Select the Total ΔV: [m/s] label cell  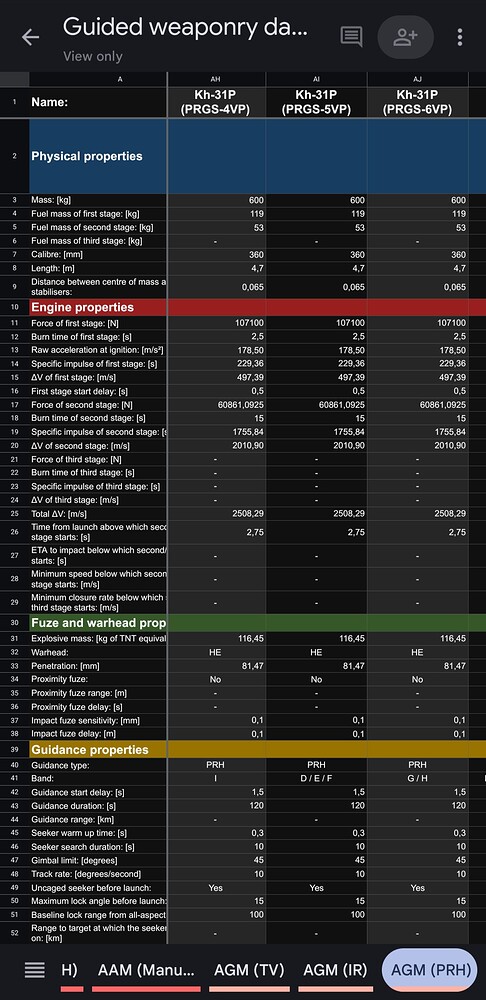(x=98, y=513)
